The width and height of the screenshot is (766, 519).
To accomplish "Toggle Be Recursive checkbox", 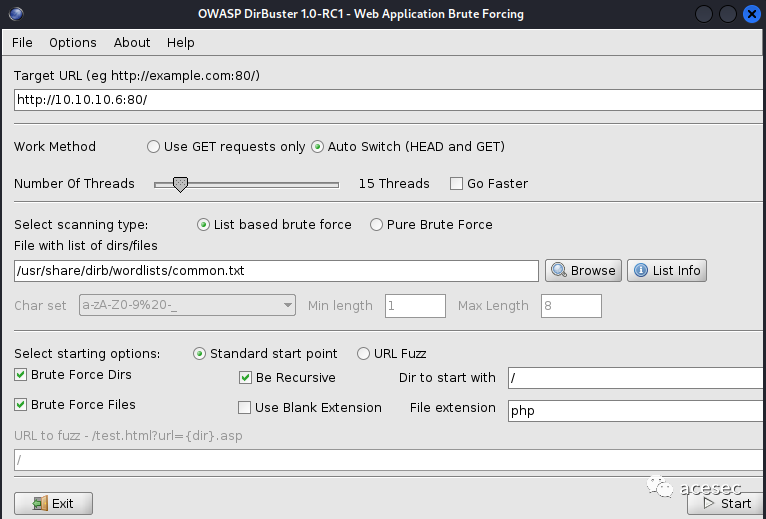I will (245, 378).
